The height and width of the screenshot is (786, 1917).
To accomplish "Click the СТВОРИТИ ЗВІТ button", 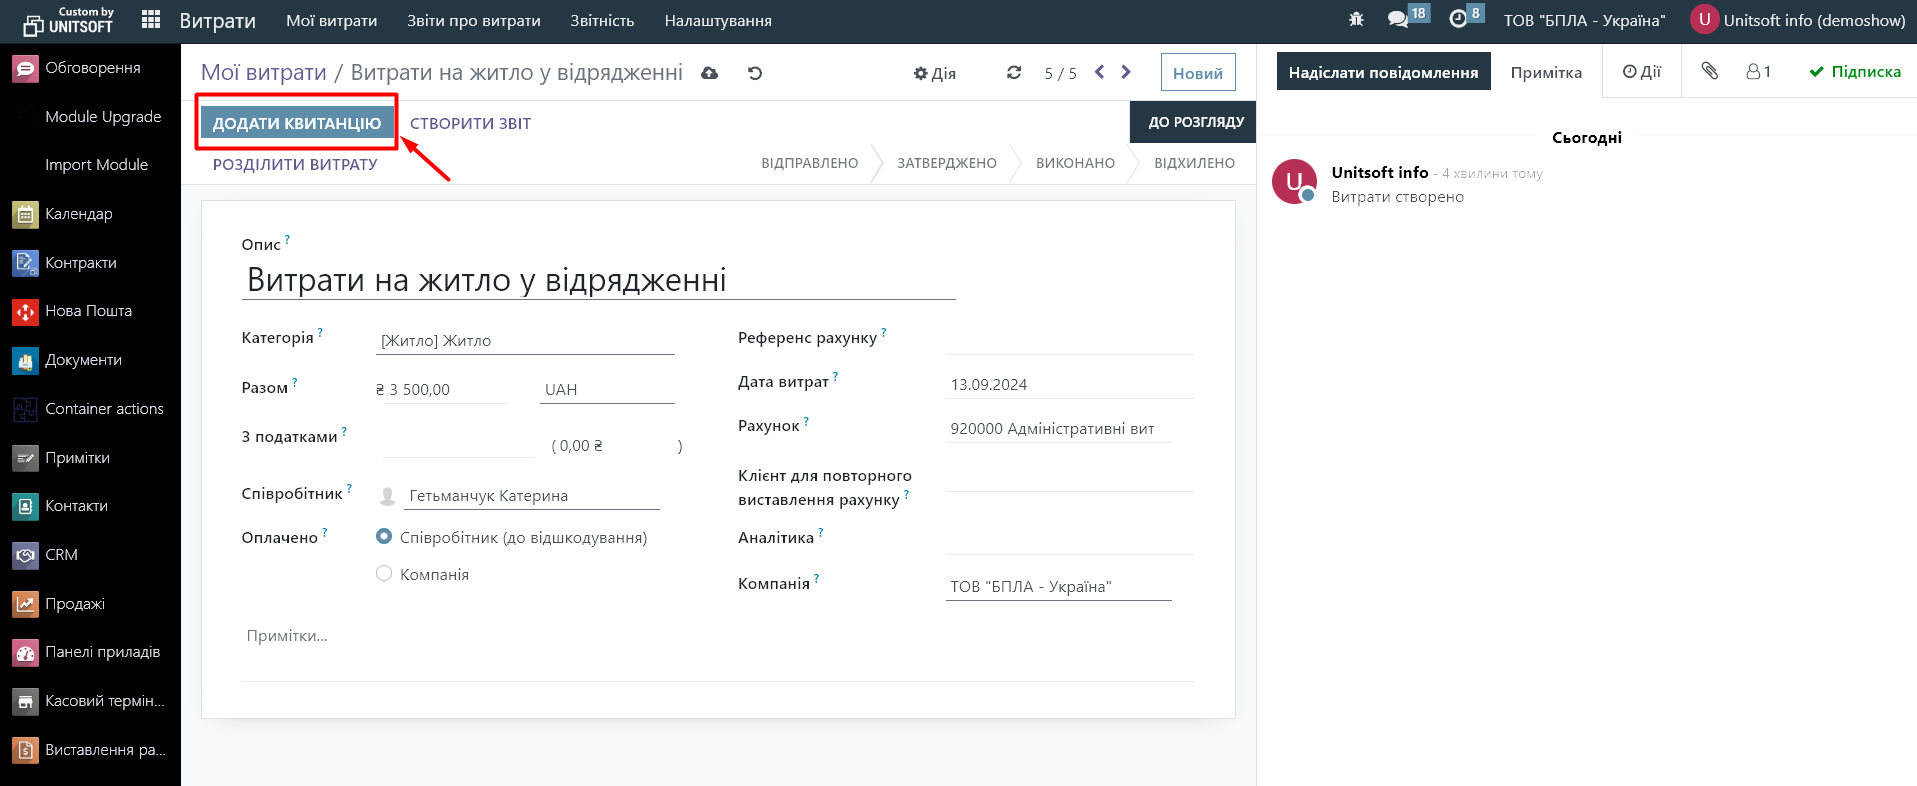I will [x=470, y=123].
